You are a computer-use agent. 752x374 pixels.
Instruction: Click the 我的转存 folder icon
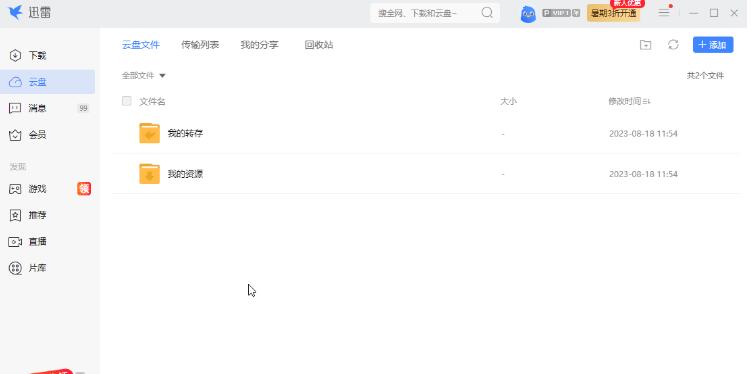point(149,133)
